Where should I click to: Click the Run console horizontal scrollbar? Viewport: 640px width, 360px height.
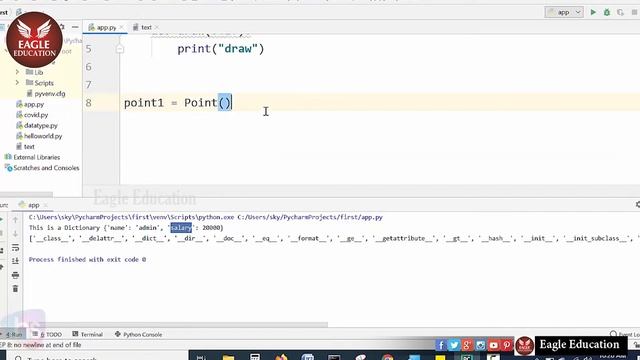176,325
